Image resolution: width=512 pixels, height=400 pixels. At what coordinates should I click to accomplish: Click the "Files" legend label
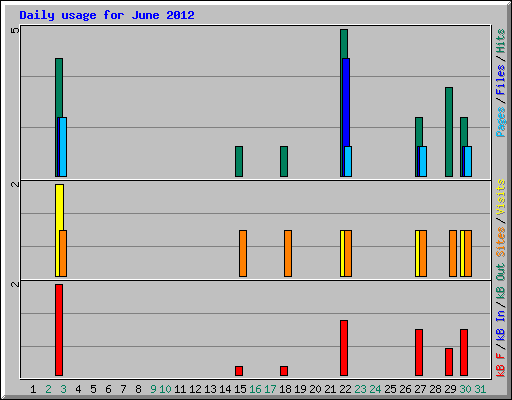(x=501, y=80)
